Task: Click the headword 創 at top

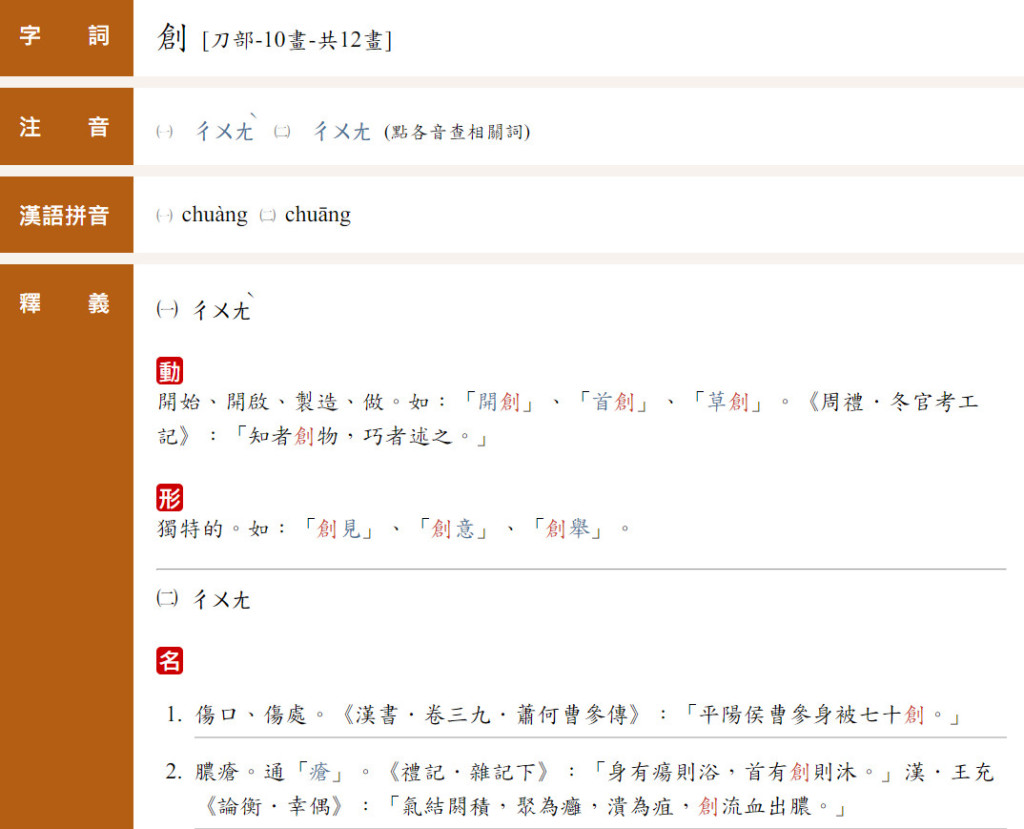Action: (172, 38)
